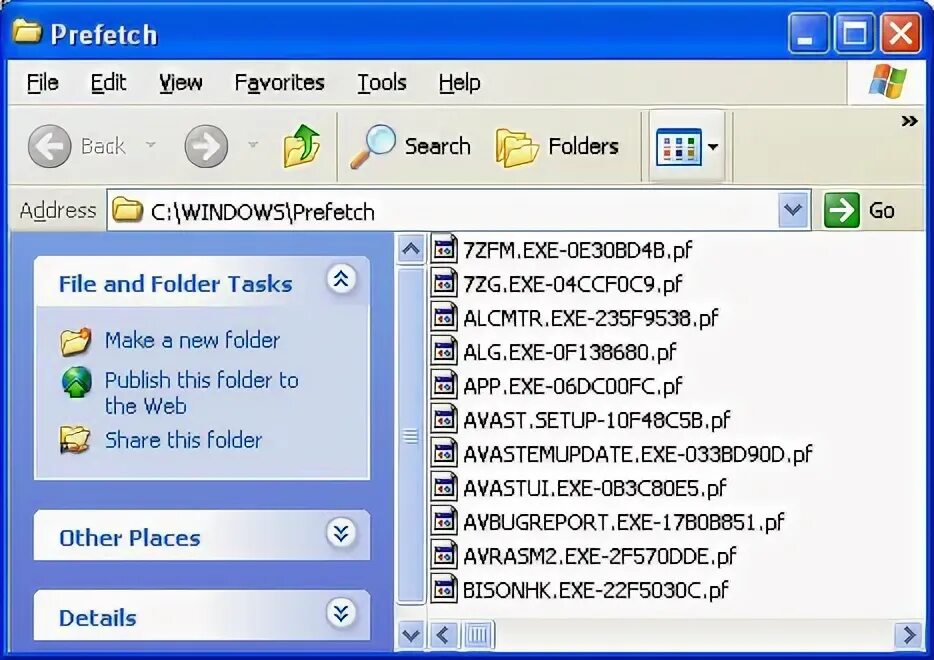Click the APP.EXE prefetch file icon
This screenshot has width=934, height=660.
point(444,385)
